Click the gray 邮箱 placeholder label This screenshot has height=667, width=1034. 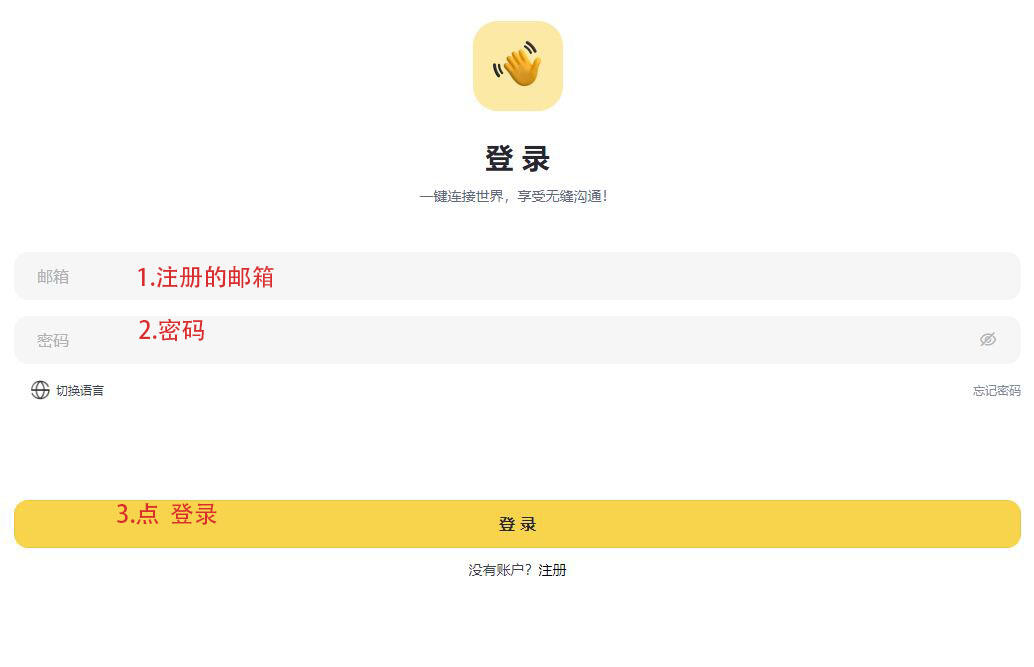point(53,276)
